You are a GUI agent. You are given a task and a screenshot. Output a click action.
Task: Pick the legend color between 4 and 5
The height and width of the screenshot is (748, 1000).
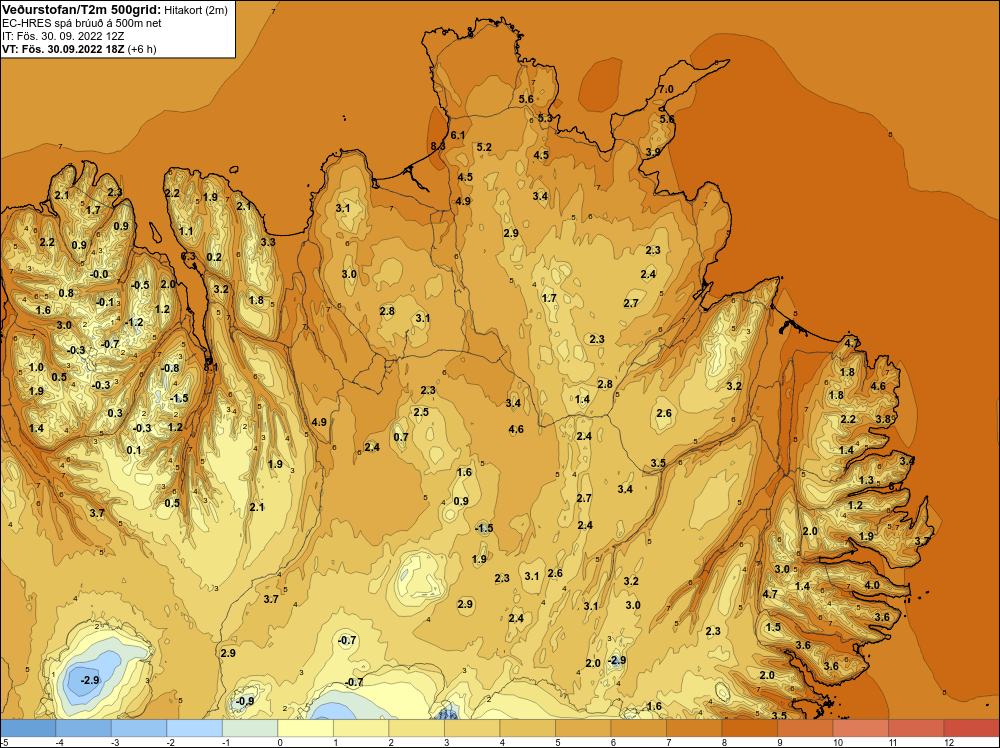tap(527, 728)
